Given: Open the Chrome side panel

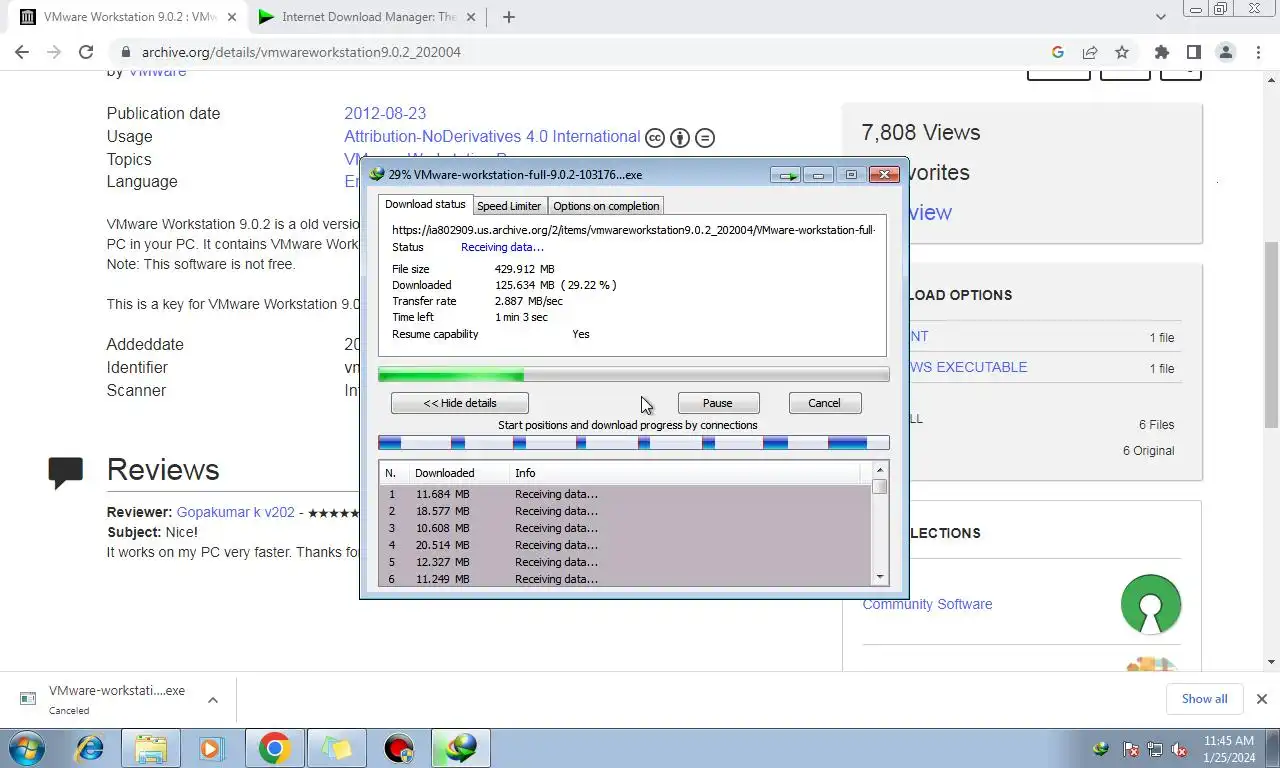Looking at the screenshot, I should [x=1193, y=52].
